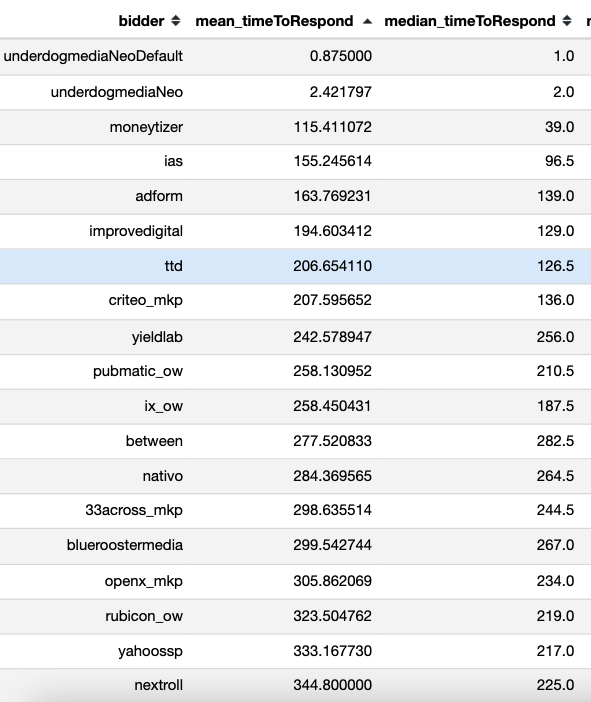This screenshot has width=591, height=702.
Task: Click mean value 258.130952
Action: (333, 371)
